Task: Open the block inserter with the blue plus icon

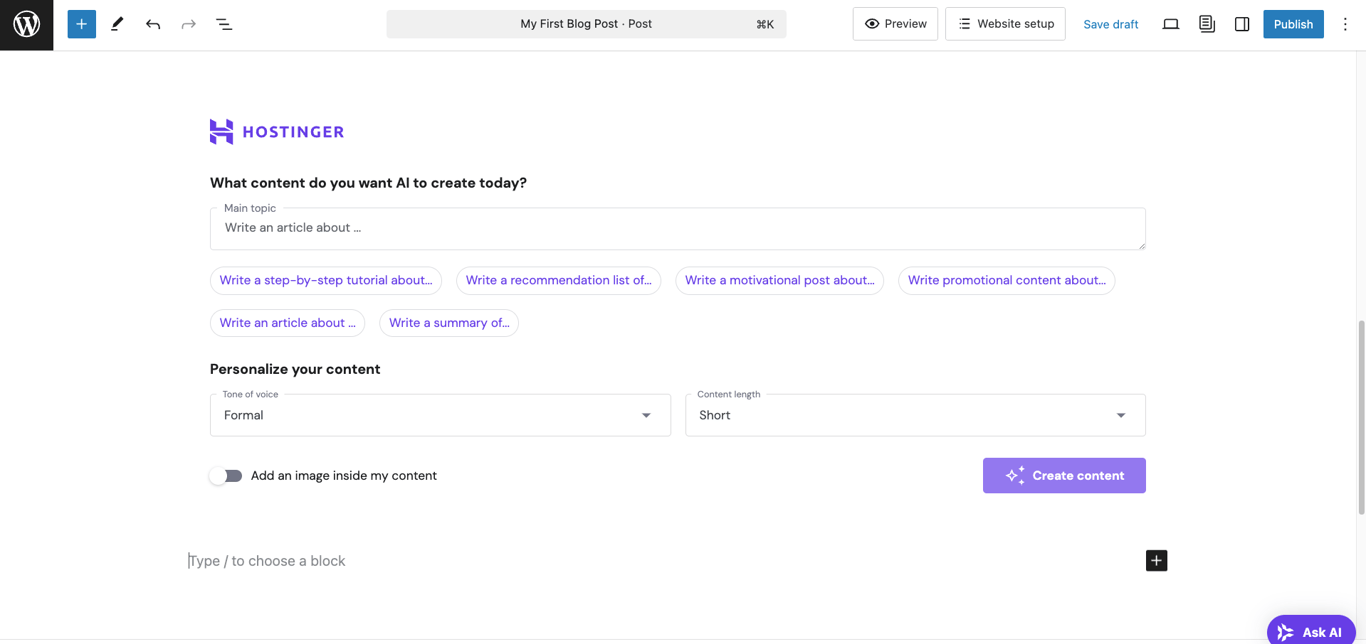Action: (x=81, y=23)
